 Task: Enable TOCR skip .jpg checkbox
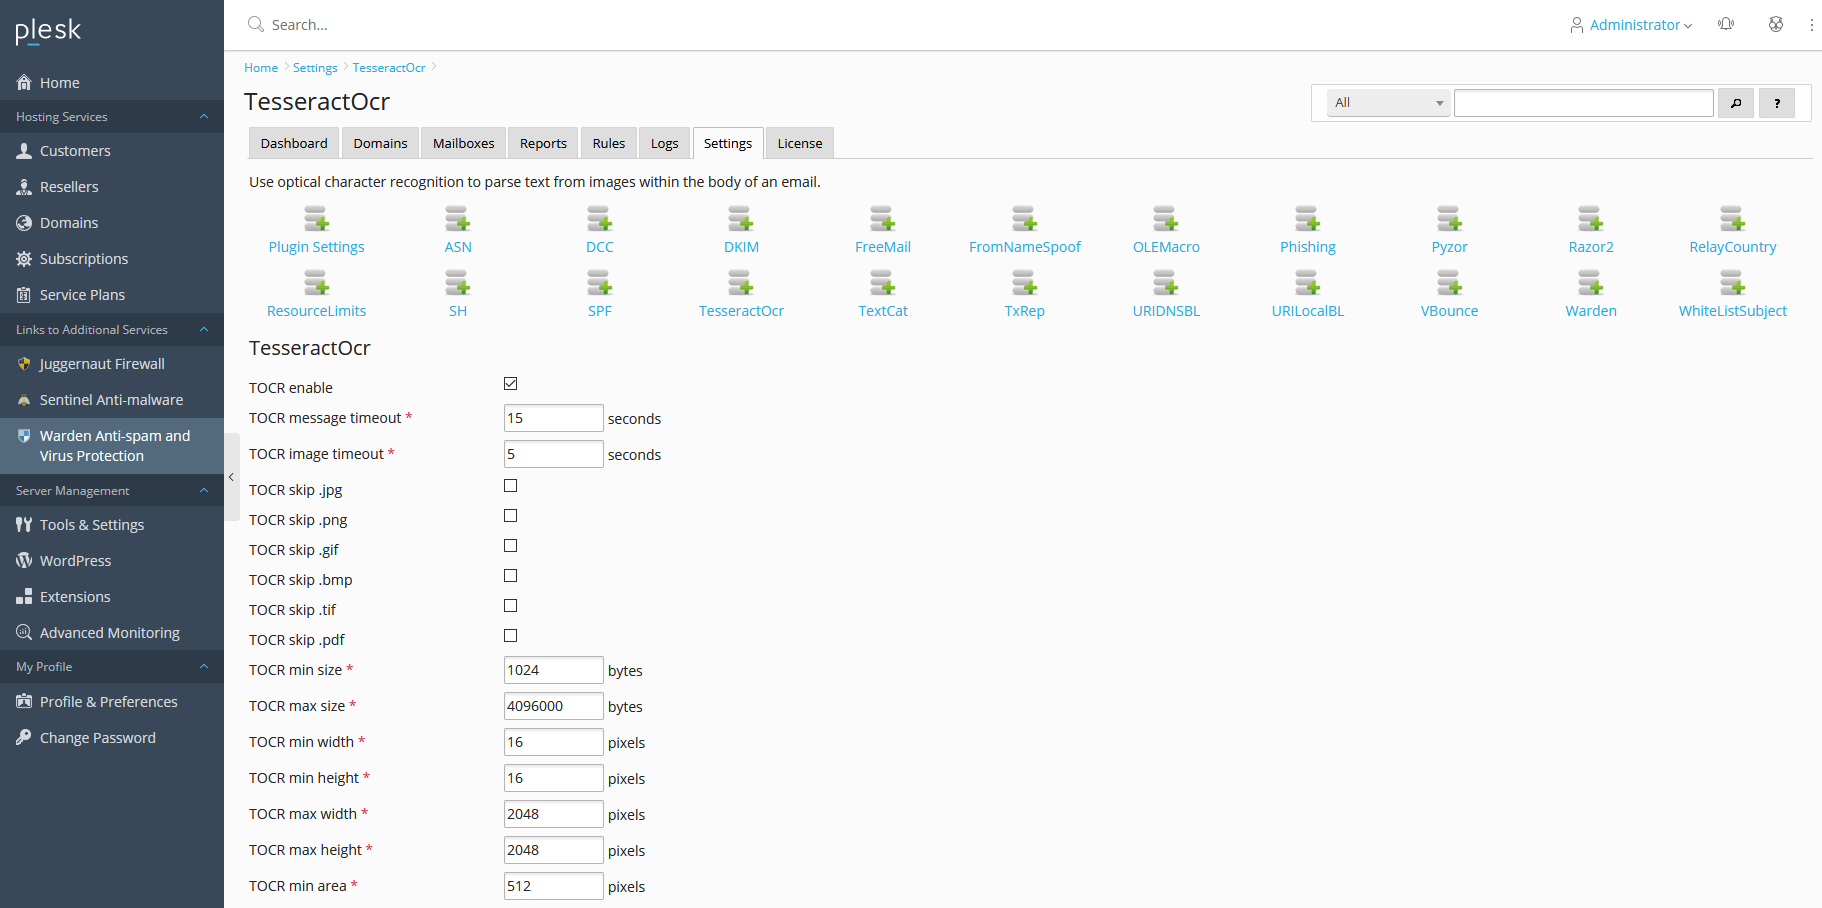click(x=511, y=486)
